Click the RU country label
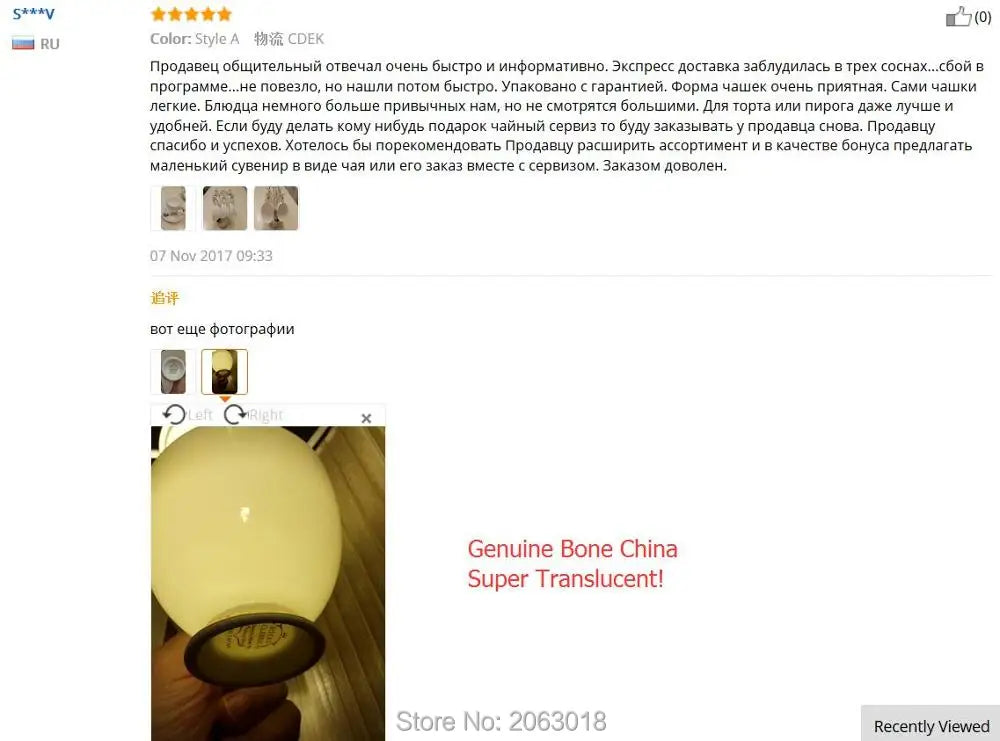The width and height of the screenshot is (1000, 741). coord(50,44)
